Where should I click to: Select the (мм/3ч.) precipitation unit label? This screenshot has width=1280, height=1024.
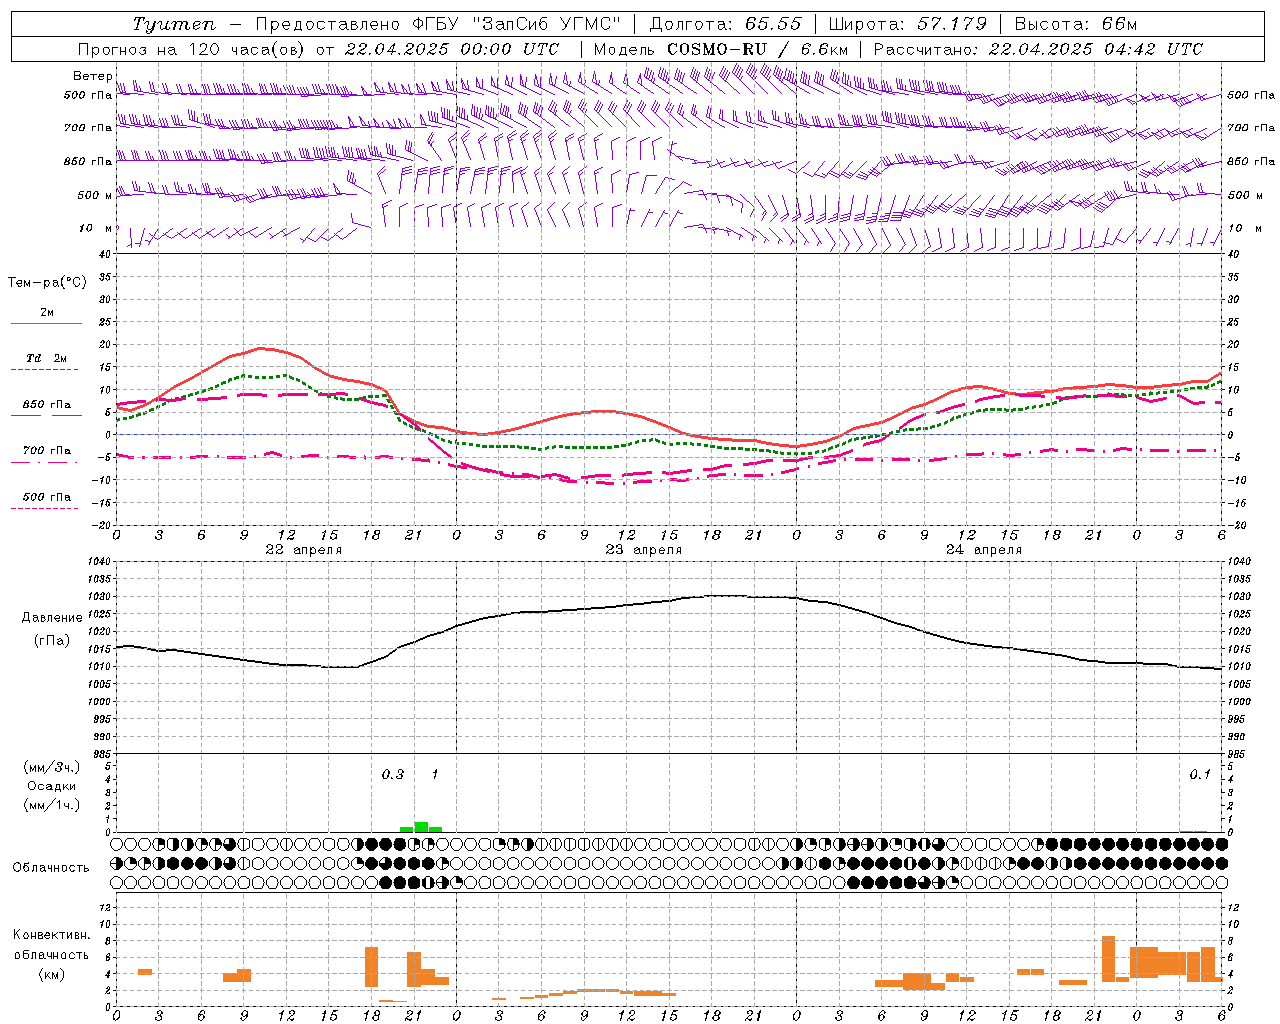[x=52, y=767]
